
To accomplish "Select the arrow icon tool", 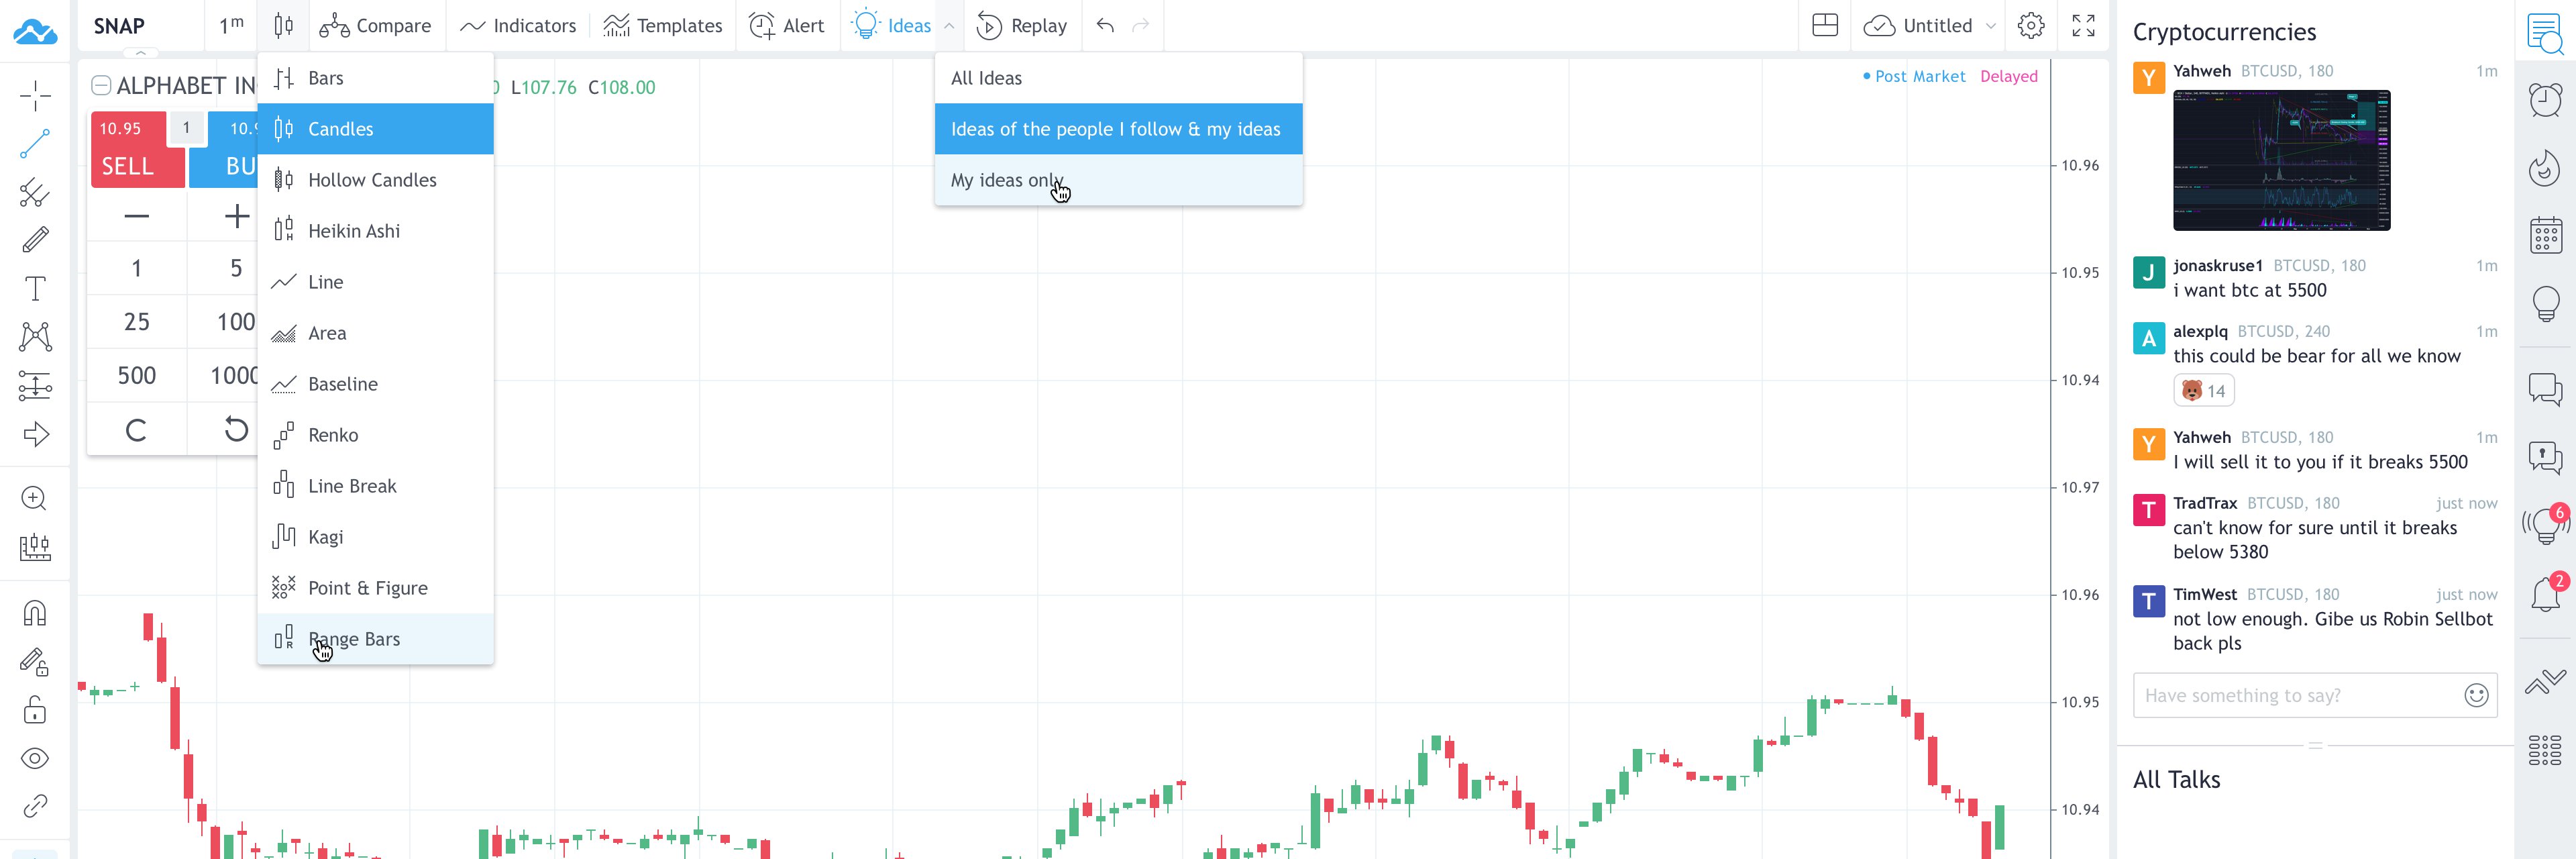I will [35, 434].
